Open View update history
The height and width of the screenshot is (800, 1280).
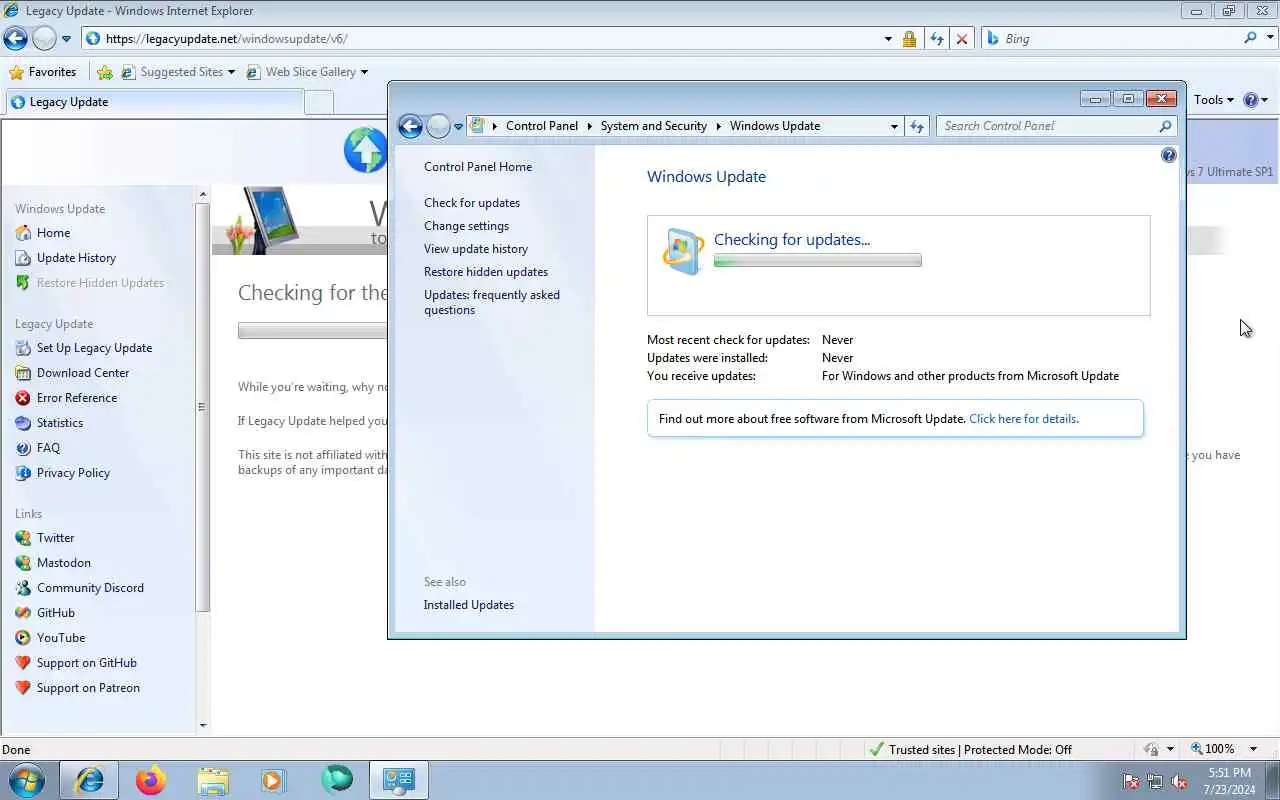click(x=476, y=249)
